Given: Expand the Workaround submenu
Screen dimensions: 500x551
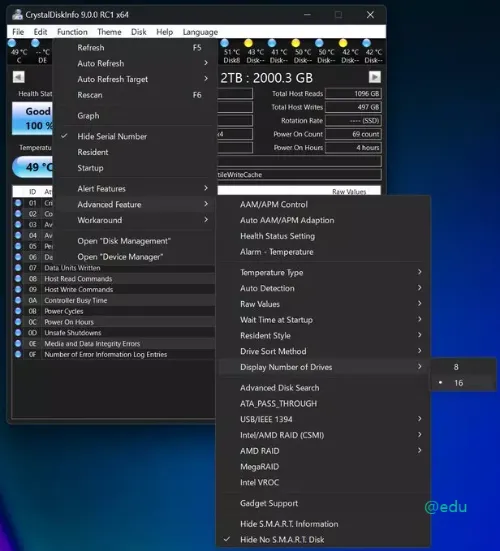Looking at the screenshot, I should [135, 220].
